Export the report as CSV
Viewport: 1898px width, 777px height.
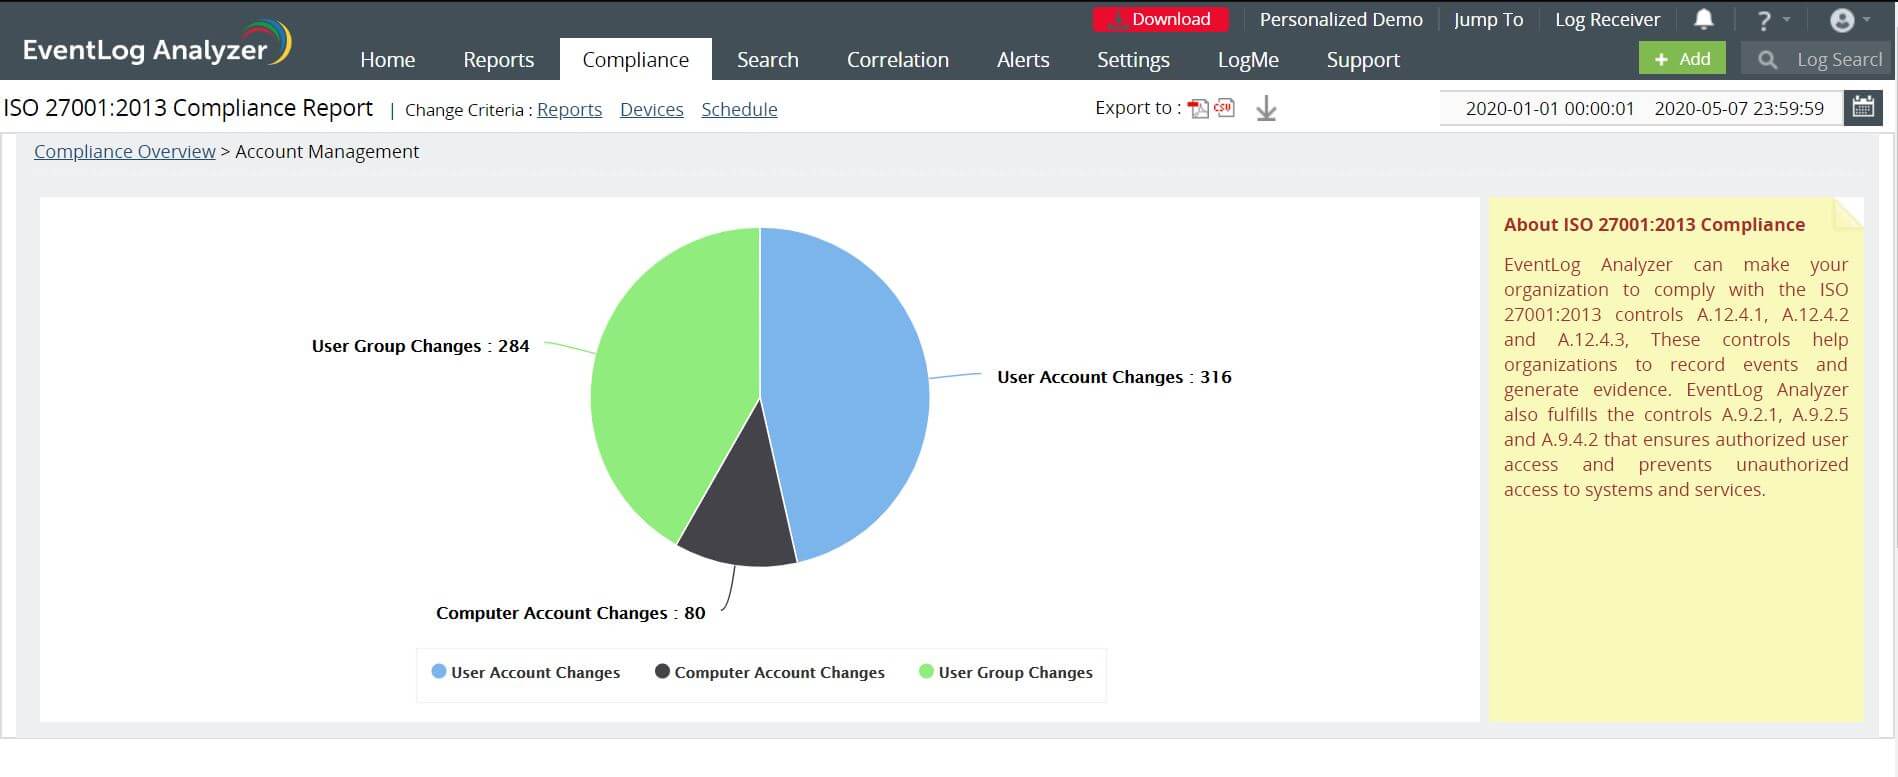(x=1224, y=107)
